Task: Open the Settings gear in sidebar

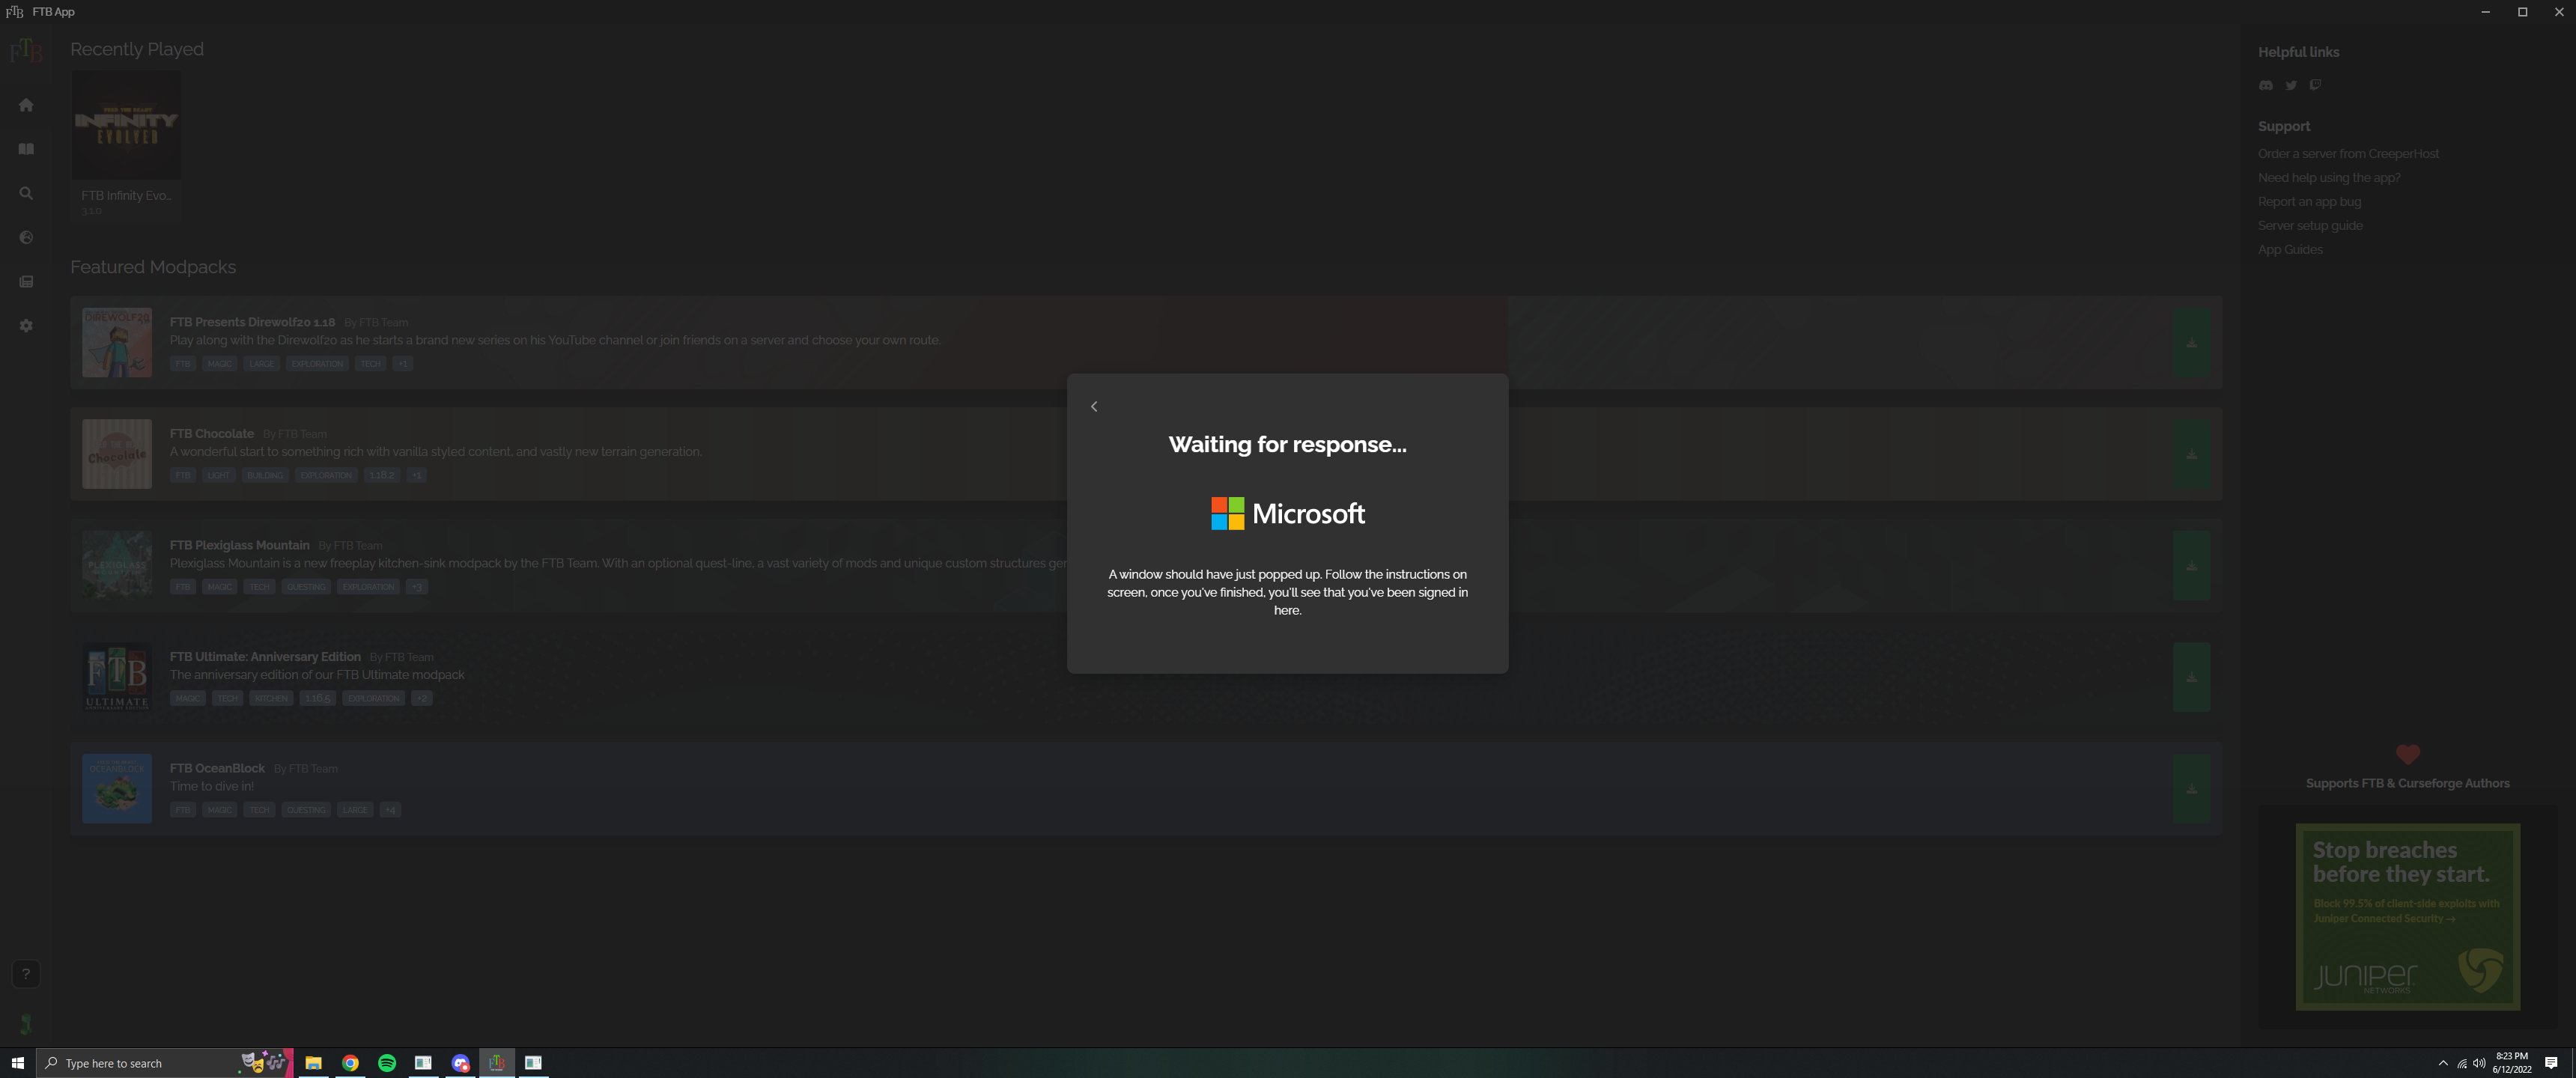Action: tap(26, 325)
